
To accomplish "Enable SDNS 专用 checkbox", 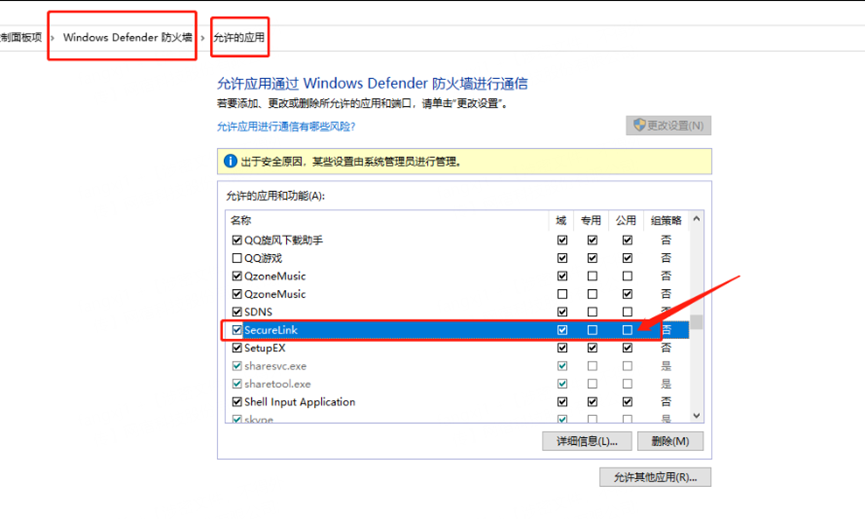I will 592,312.
